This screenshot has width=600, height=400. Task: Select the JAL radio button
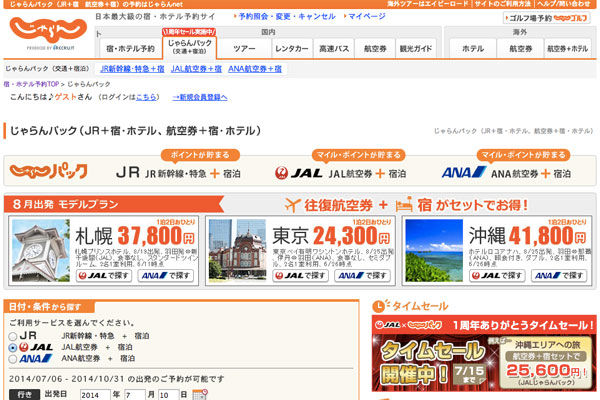coord(13,348)
